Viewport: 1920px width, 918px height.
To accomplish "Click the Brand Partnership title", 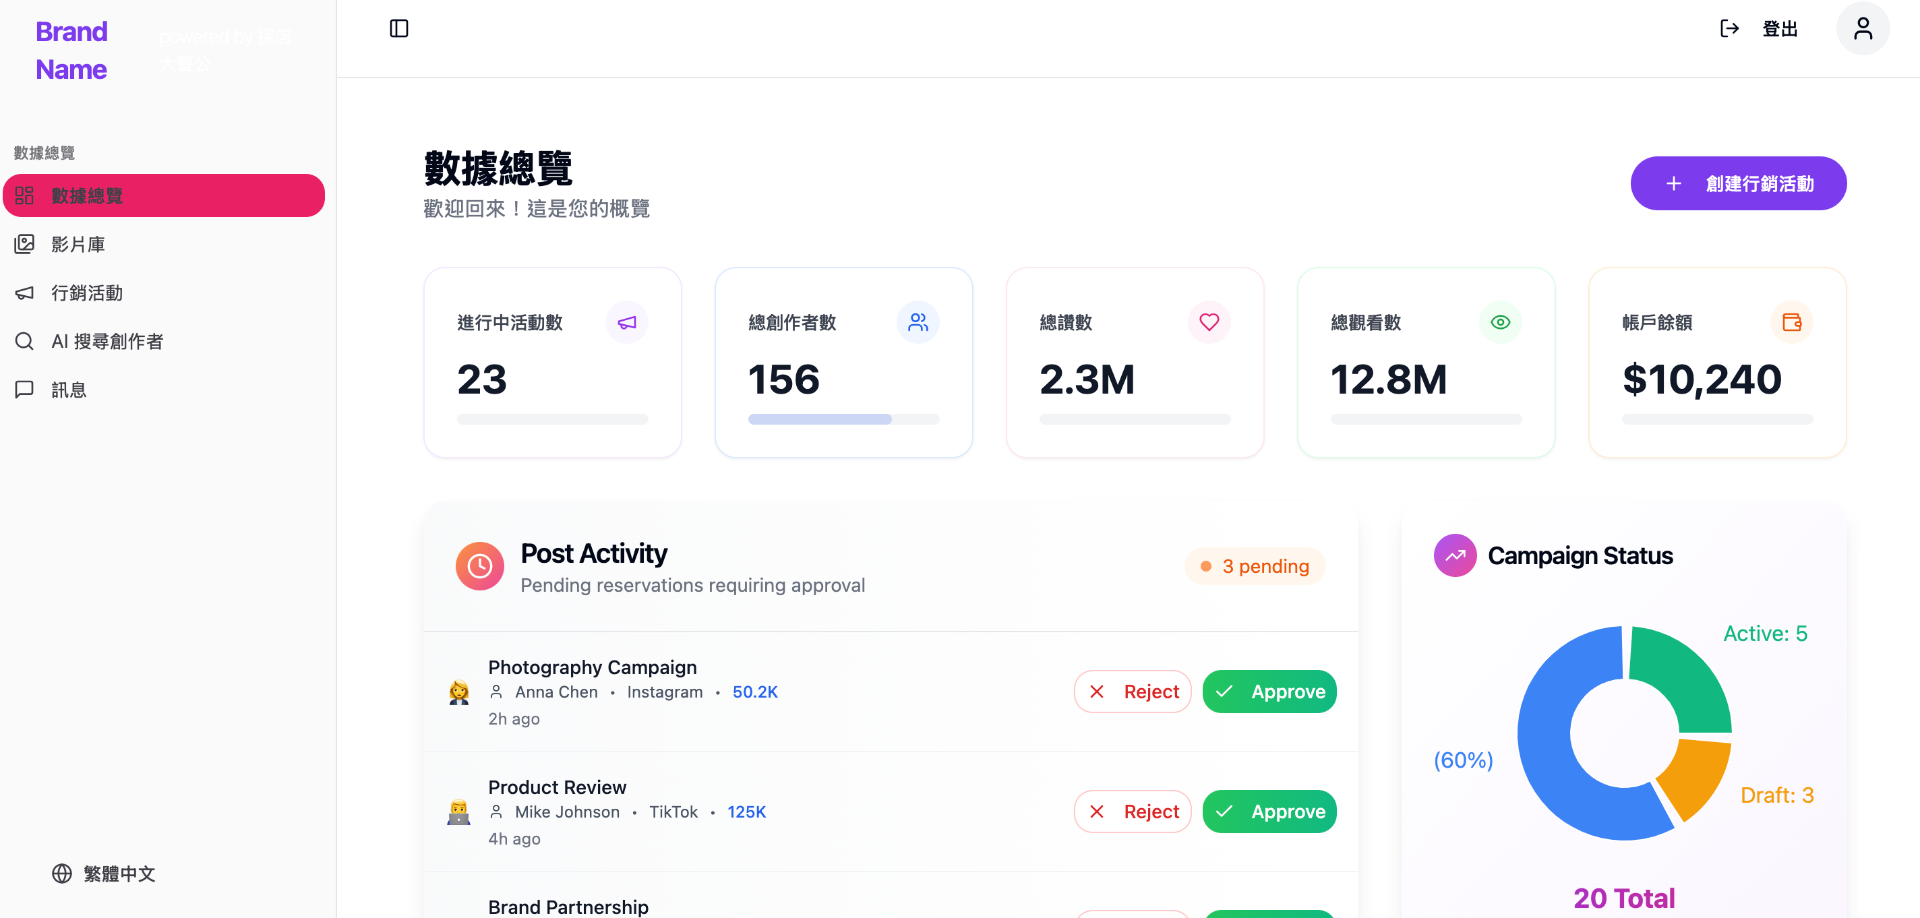I will pyautogui.click(x=568, y=907).
